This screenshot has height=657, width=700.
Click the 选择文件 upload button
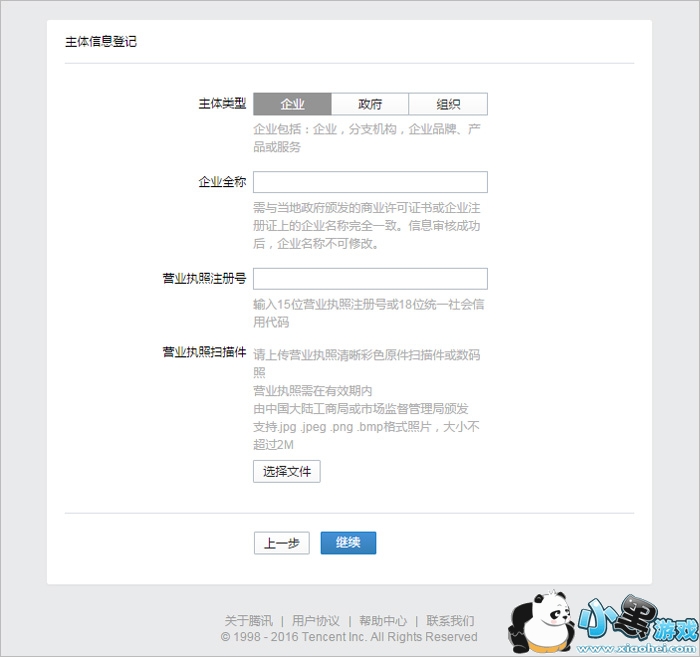(287, 471)
